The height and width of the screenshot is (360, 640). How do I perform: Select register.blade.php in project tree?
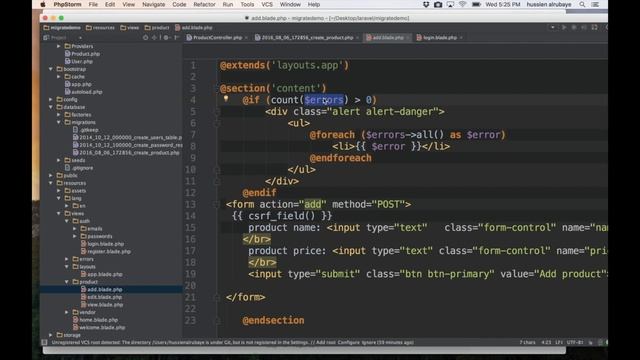coord(106,251)
